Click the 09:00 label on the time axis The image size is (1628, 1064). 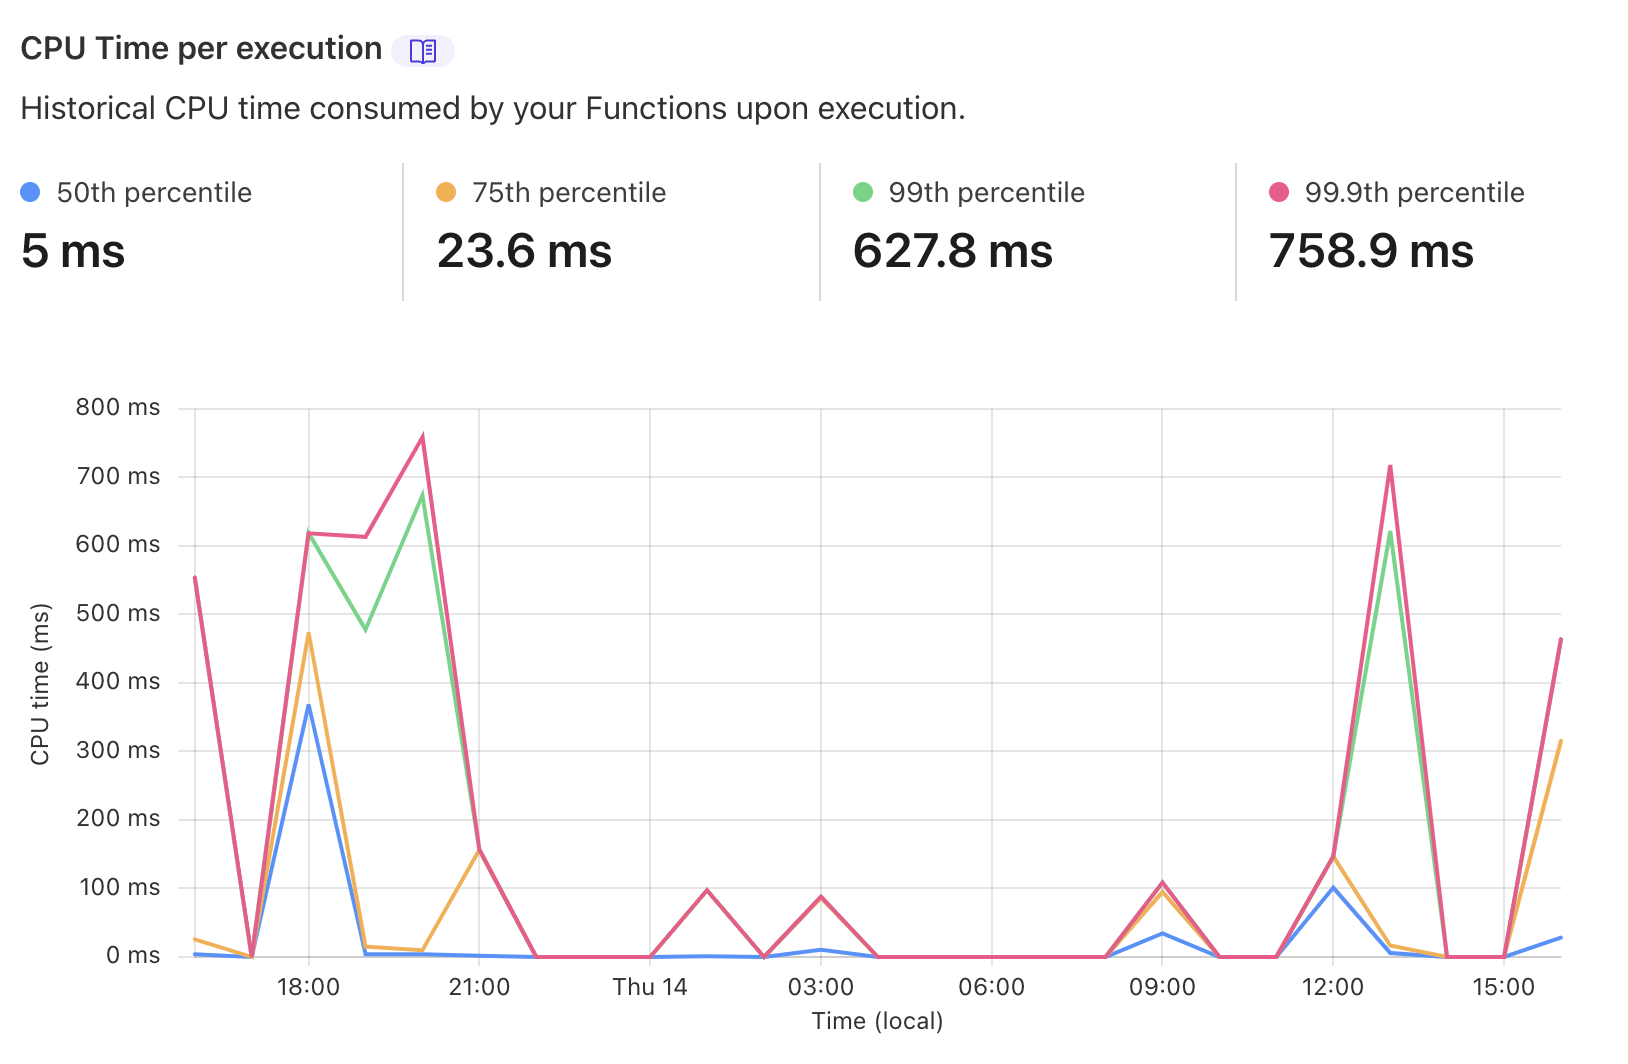[x=1163, y=986]
